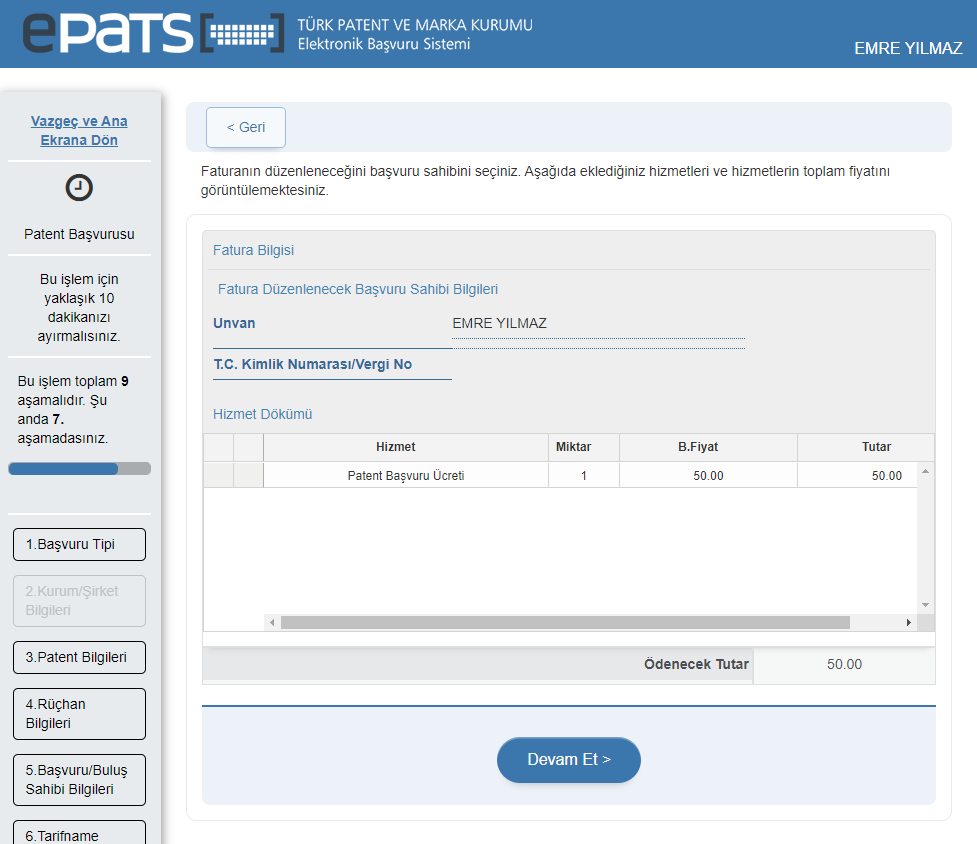Click the Fatura Bilgisi heading
This screenshot has height=844, width=977.
(253, 250)
